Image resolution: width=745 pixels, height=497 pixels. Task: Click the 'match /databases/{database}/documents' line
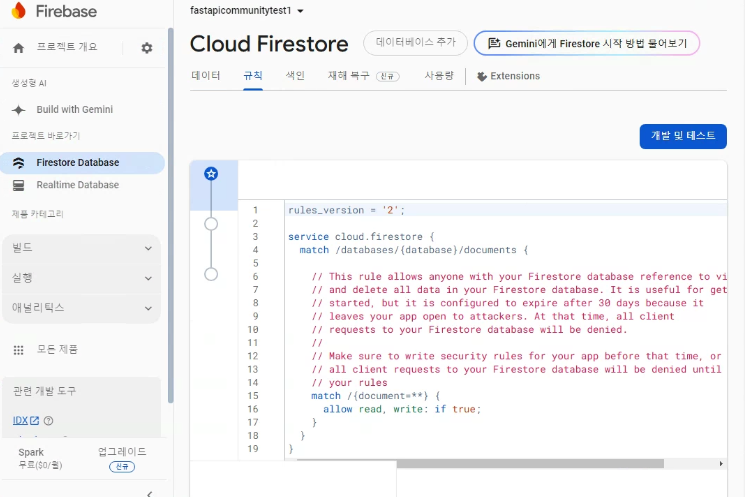(413, 250)
